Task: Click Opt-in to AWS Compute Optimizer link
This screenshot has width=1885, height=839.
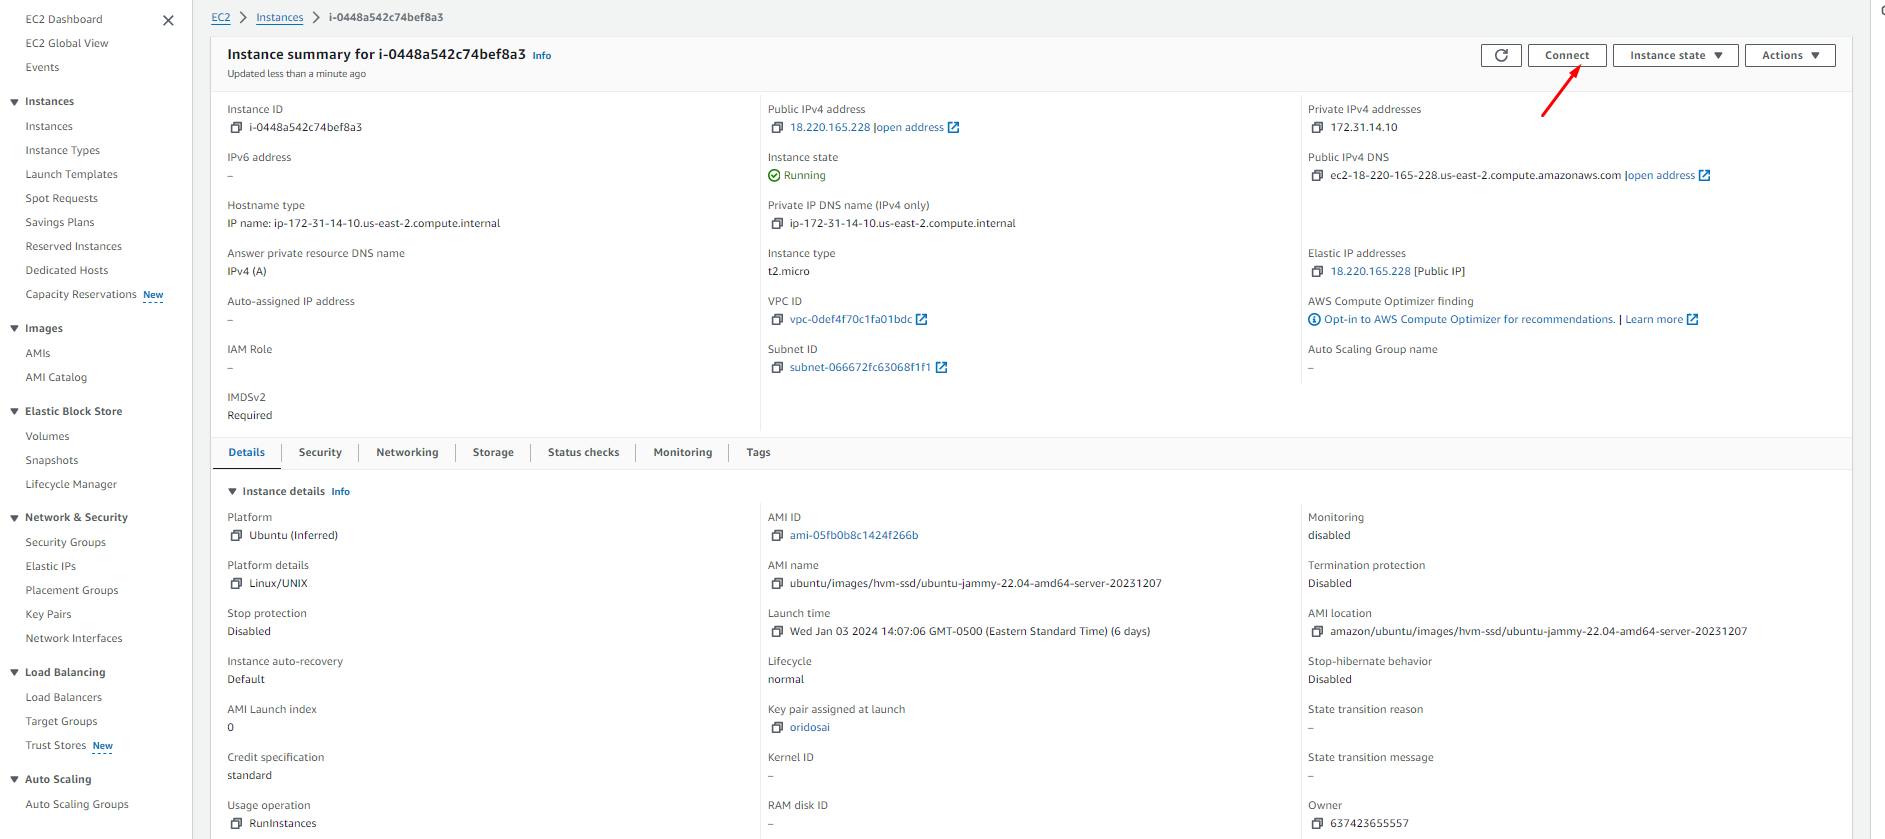Action: (x=1469, y=320)
